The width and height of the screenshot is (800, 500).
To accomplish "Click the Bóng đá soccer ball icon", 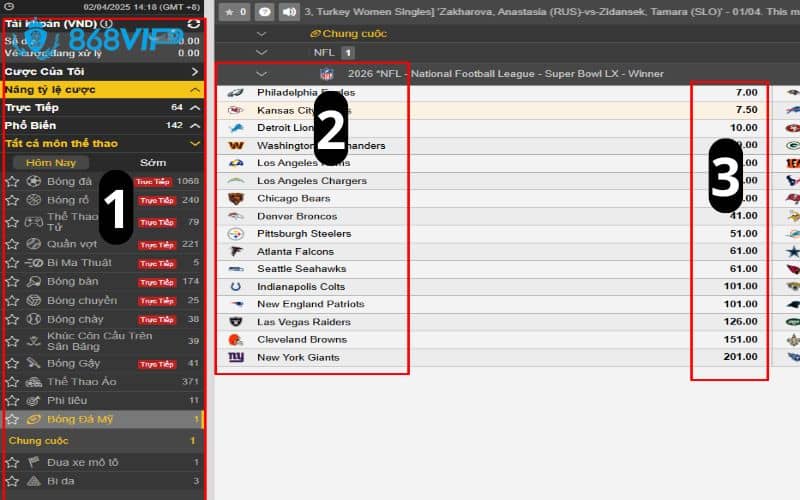I will pyautogui.click(x=34, y=181).
